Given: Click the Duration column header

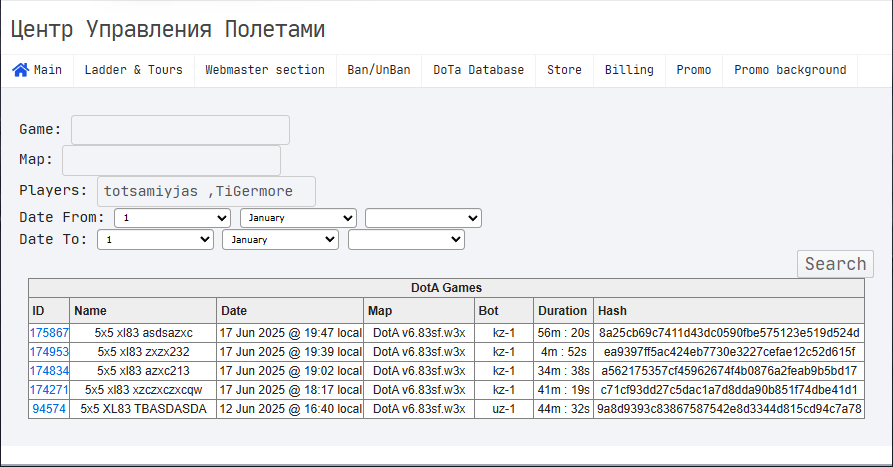Looking at the screenshot, I should (563, 311).
